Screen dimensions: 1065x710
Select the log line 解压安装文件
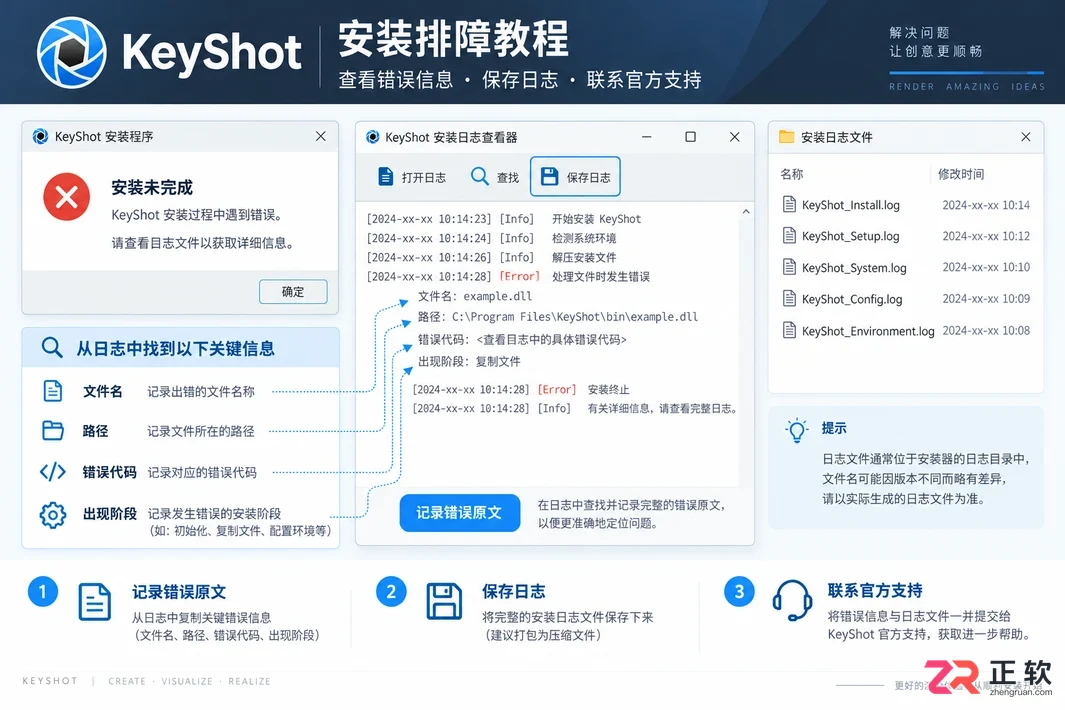coord(492,258)
